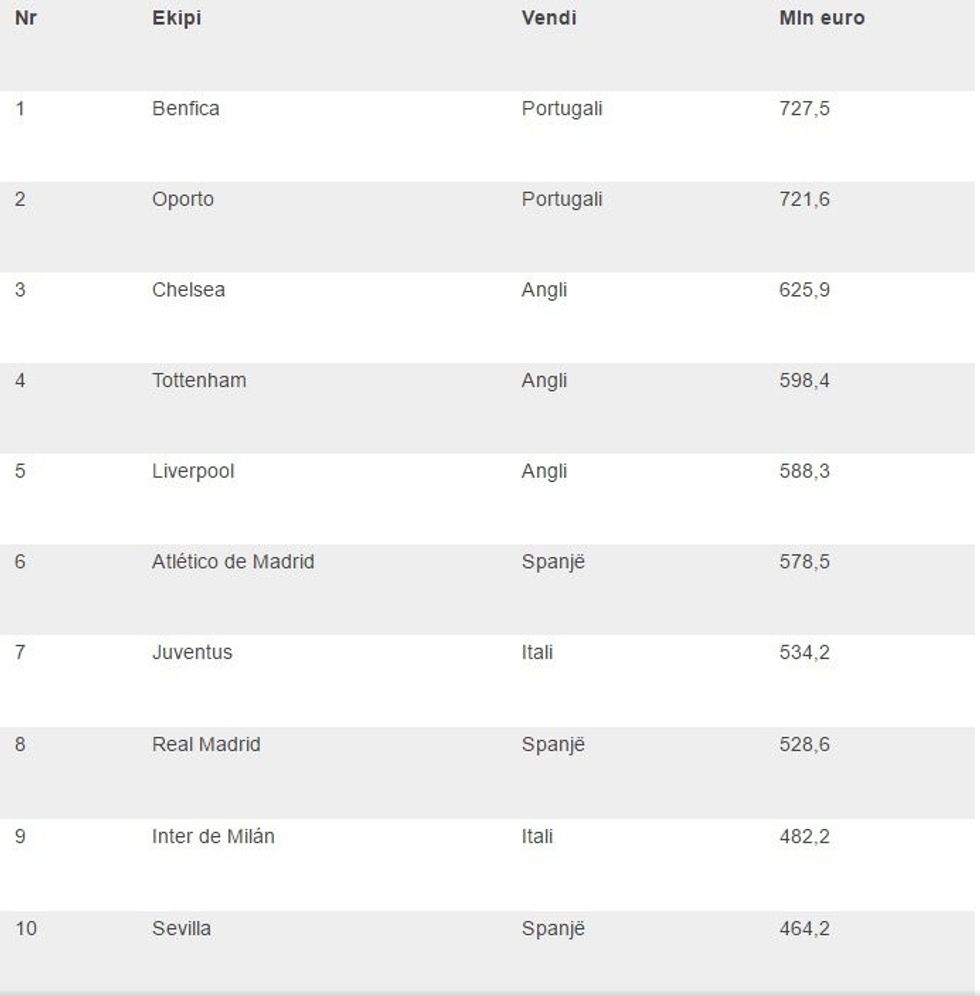The width and height of the screenshot is (980, 996).
Task: Select the Oporto team name
Action: tap(182, 199)
